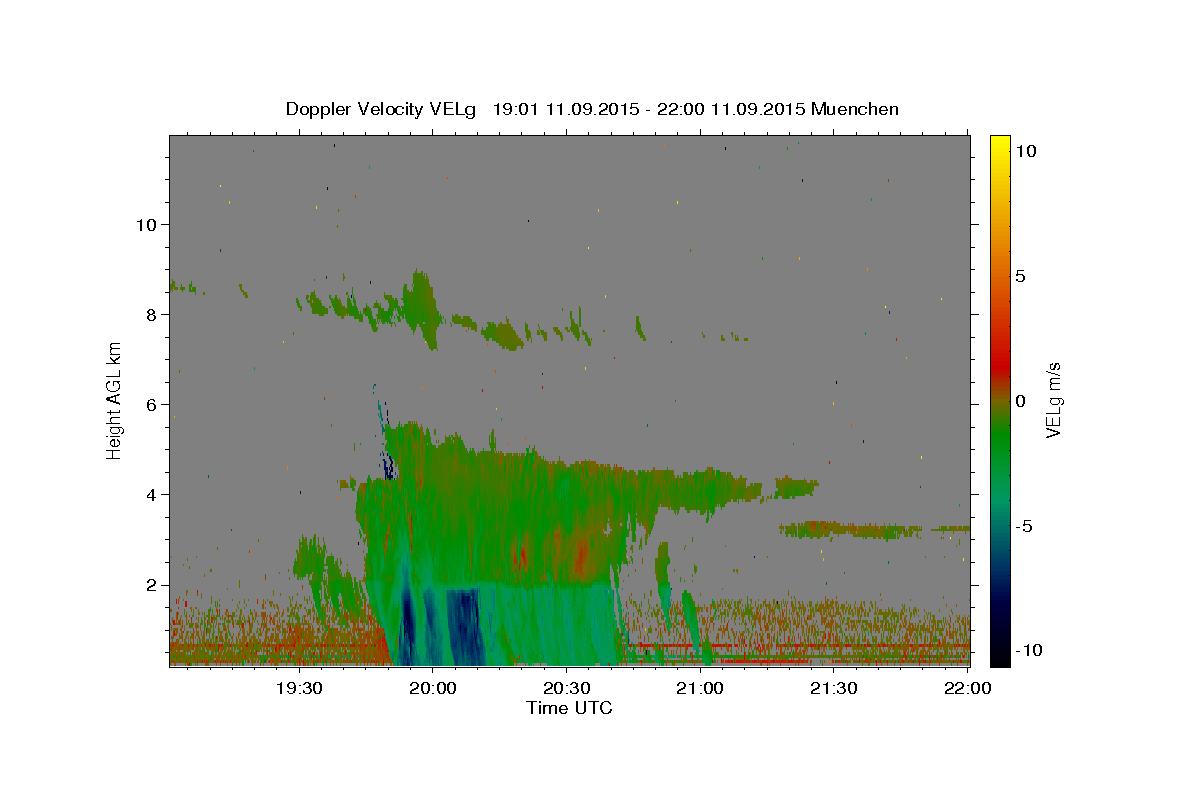
Task: Click the colorbar tick value '5'
Action: tap(1020, 276)
